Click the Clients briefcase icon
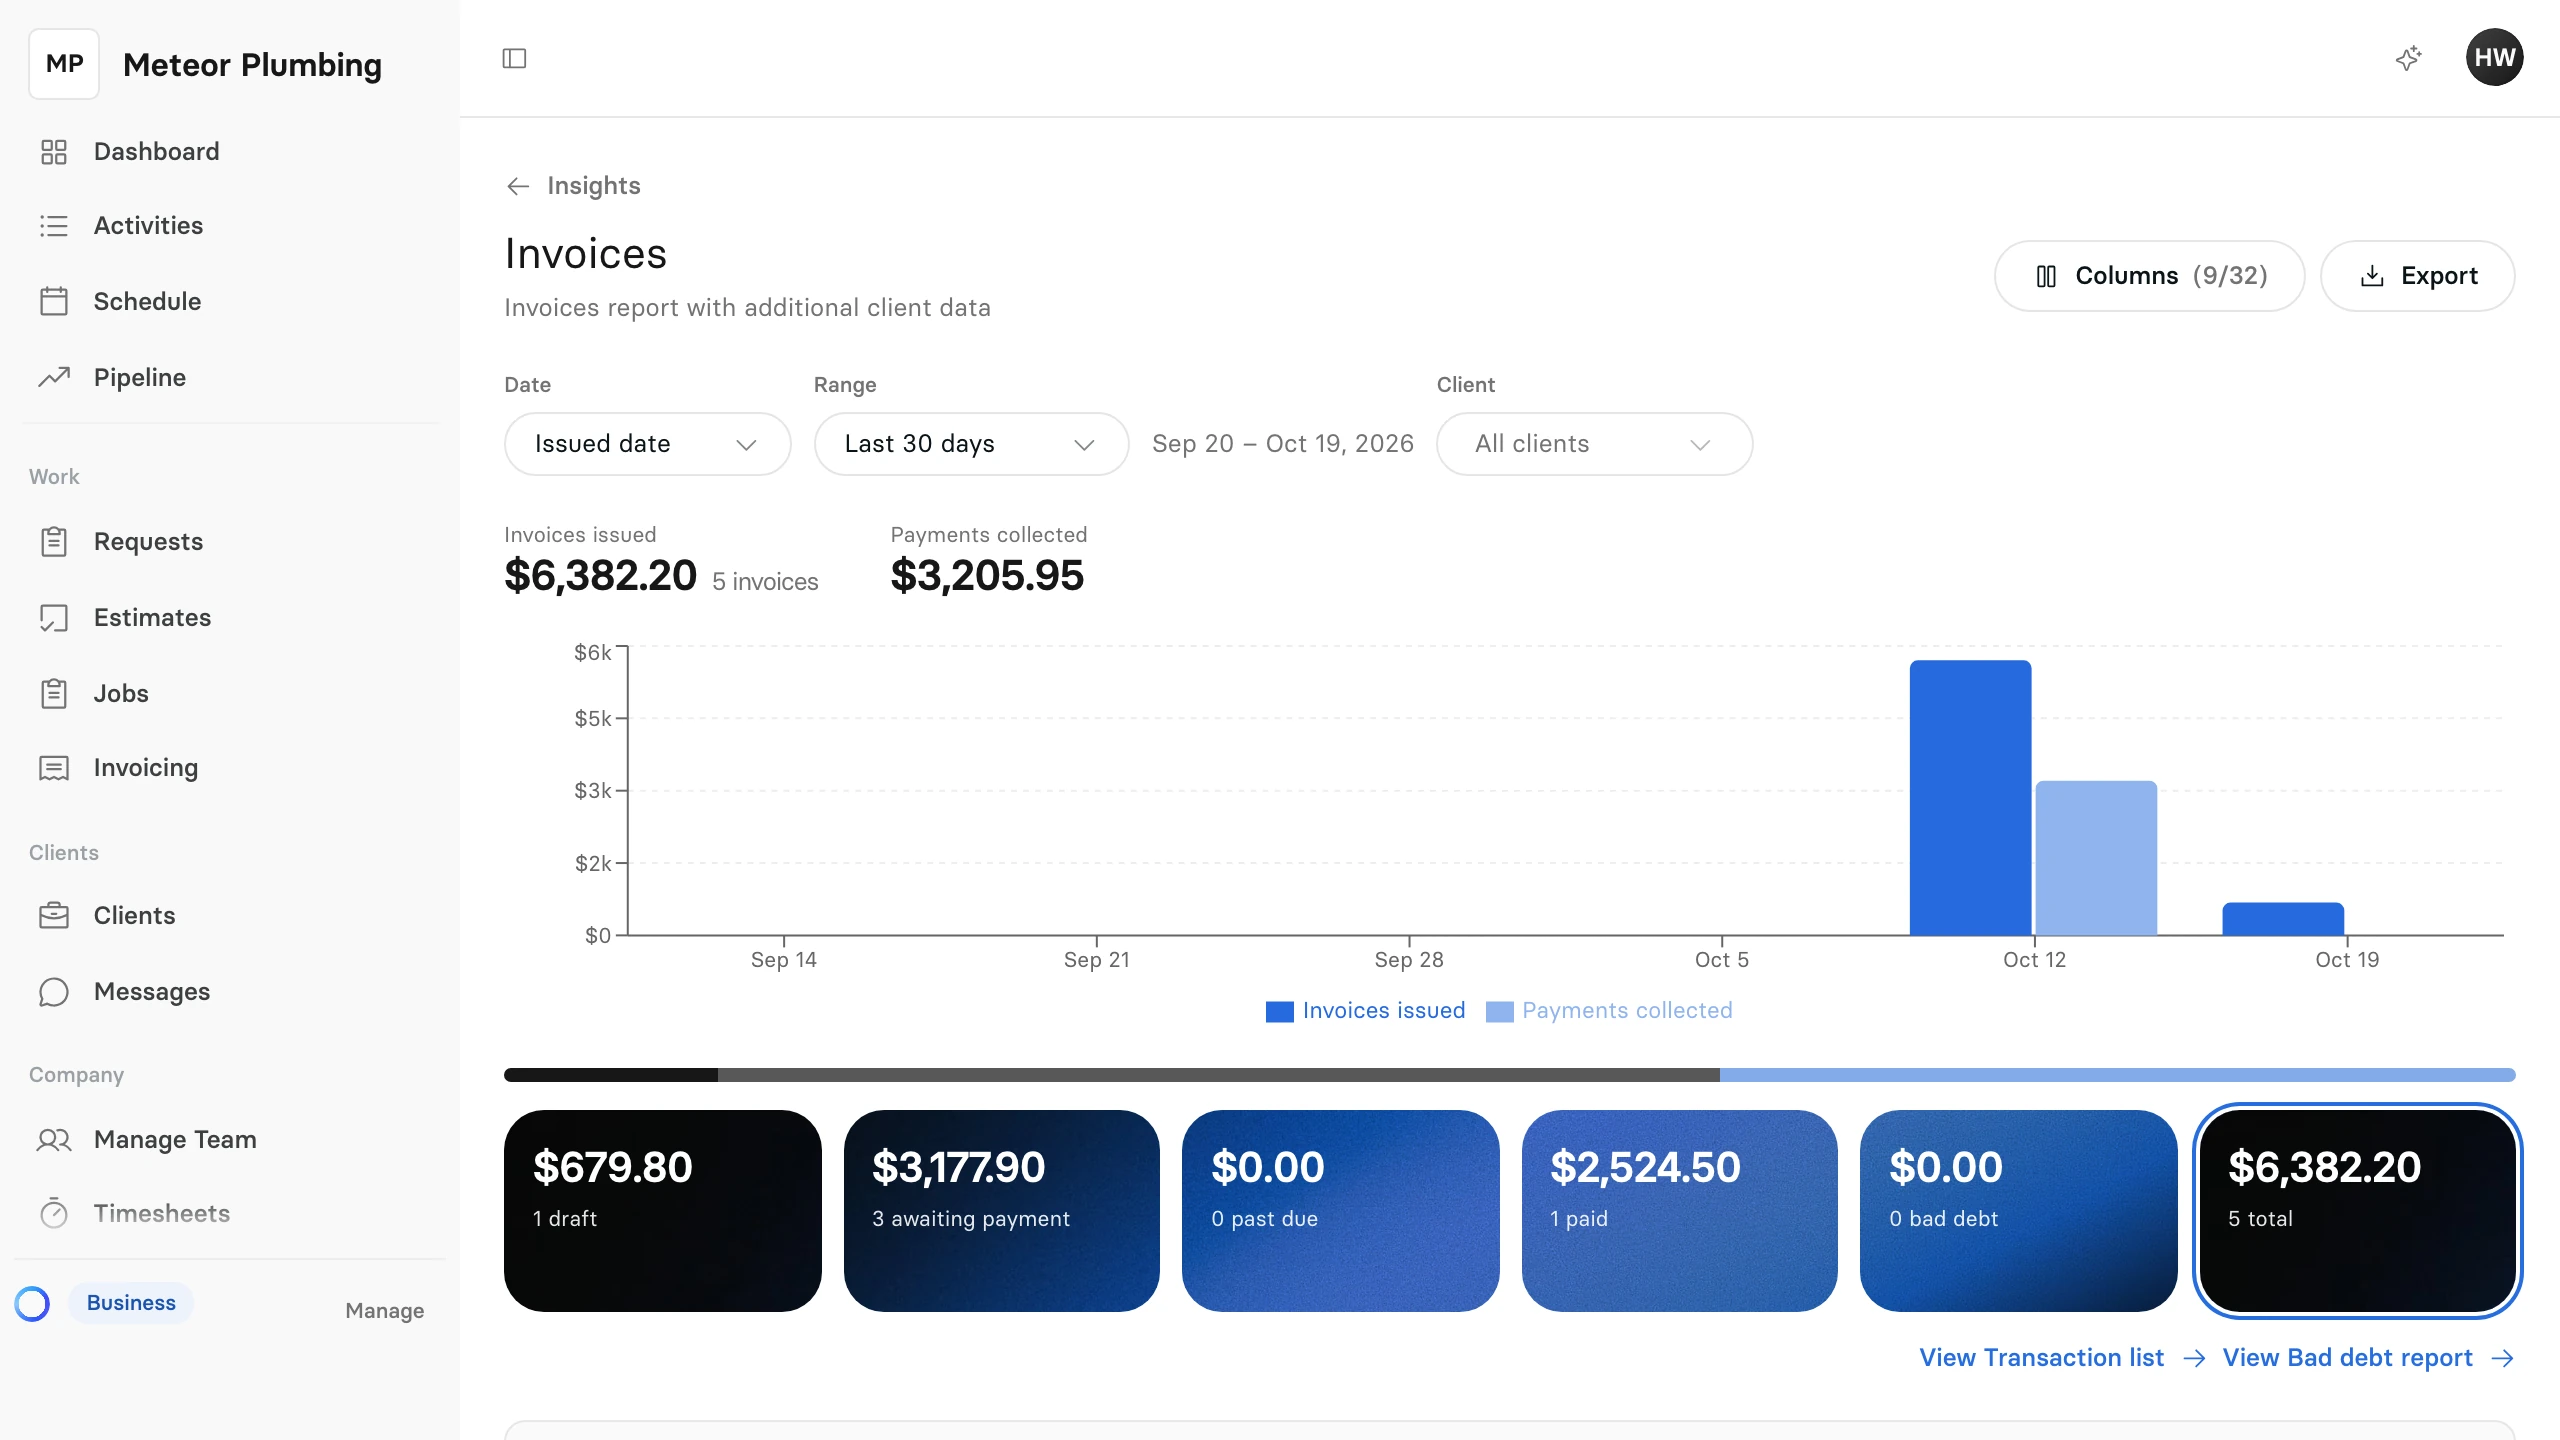The image size is (2560, 1440). pyautogui.click(x=53, y=915)
